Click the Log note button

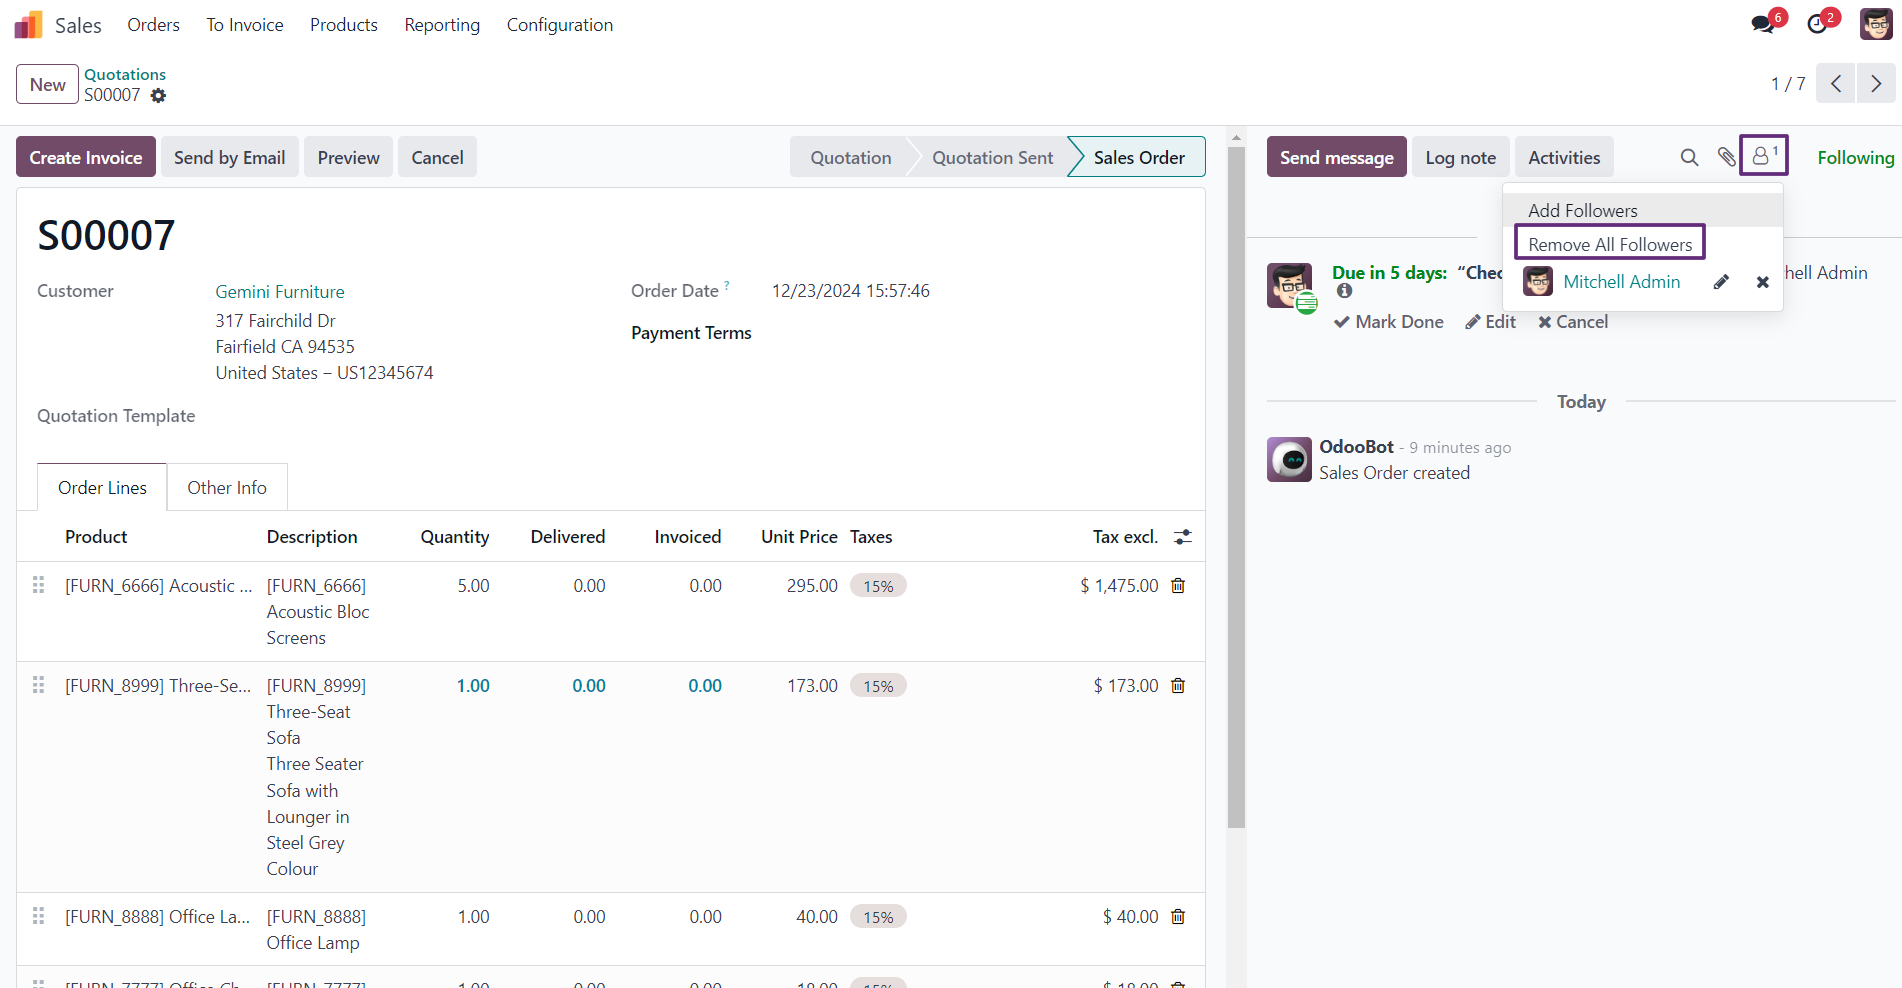[1460, 157]
